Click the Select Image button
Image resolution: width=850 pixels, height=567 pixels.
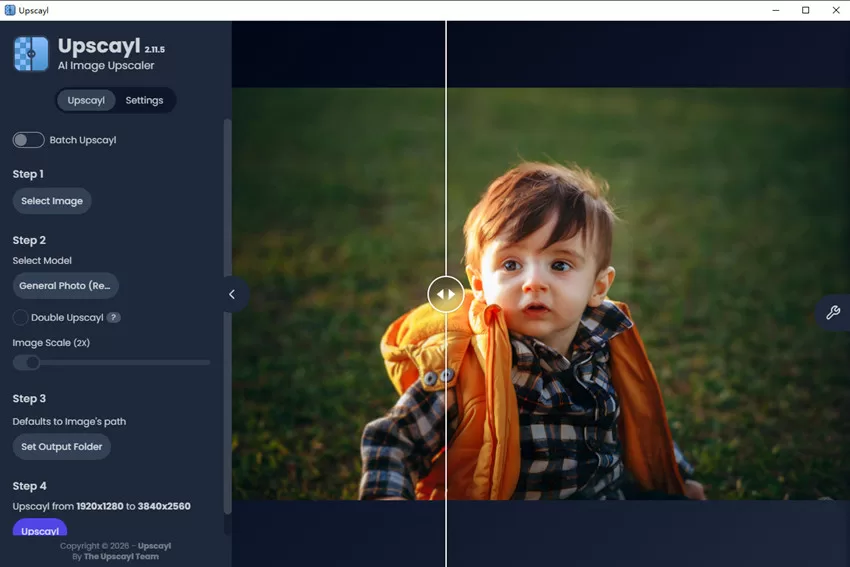tap(52, 201)
